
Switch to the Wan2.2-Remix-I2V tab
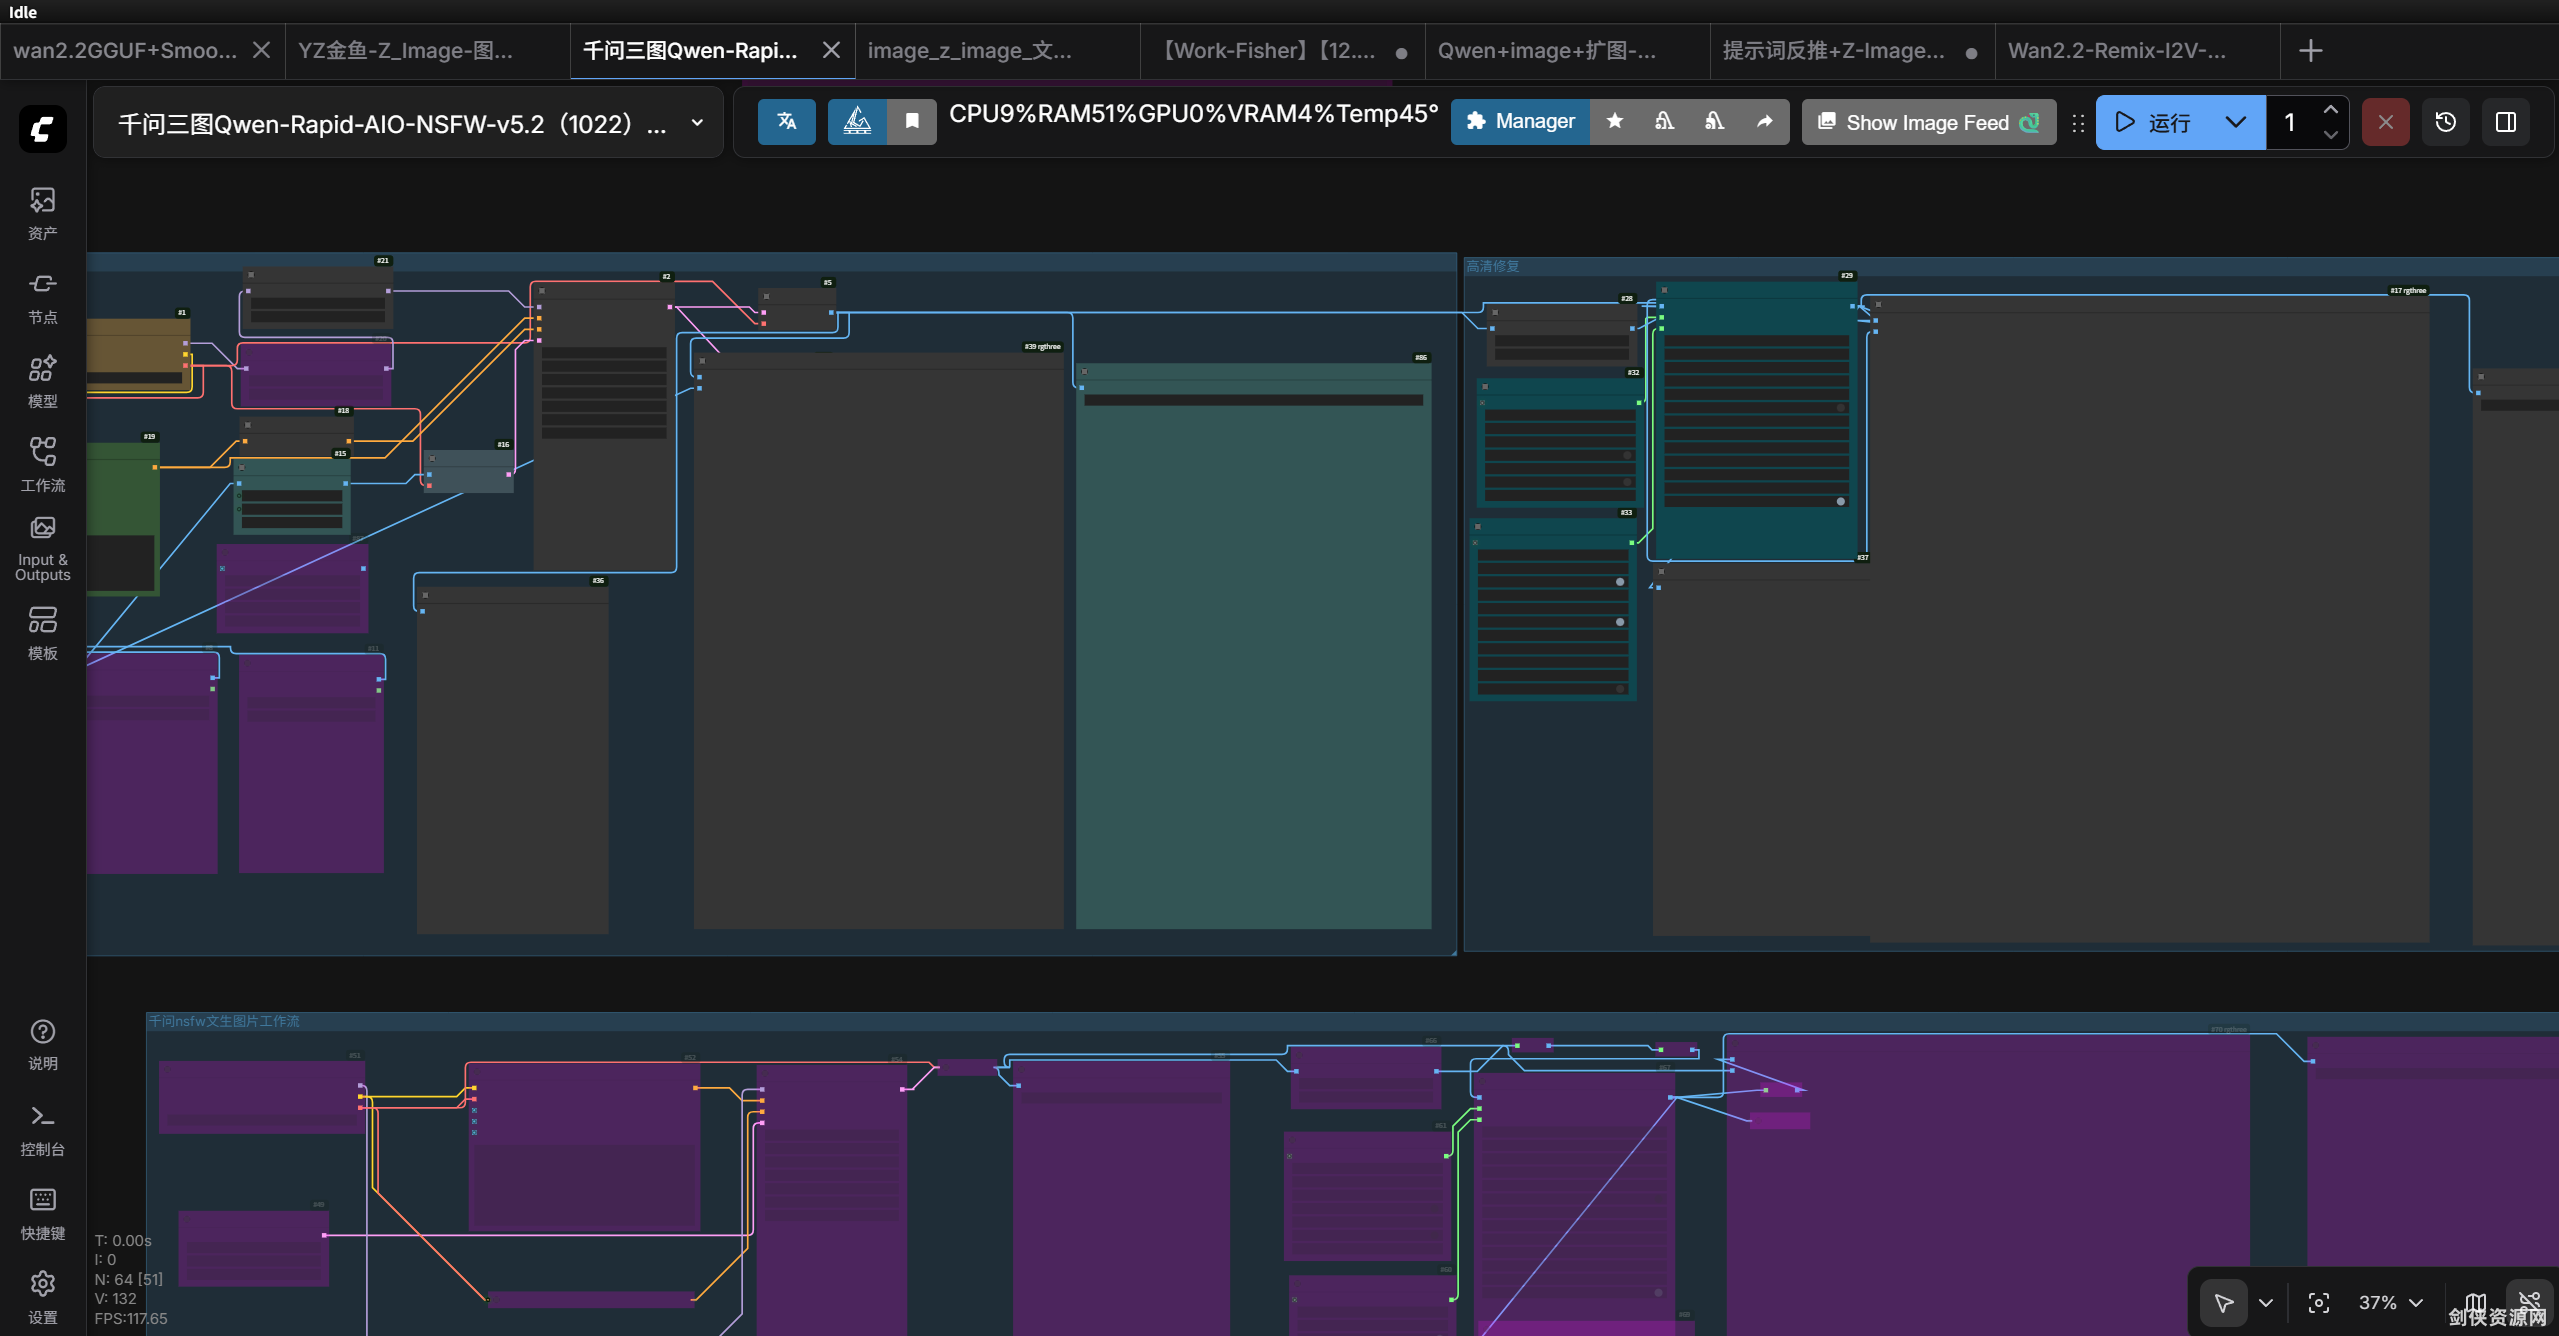click(2117, 50)
